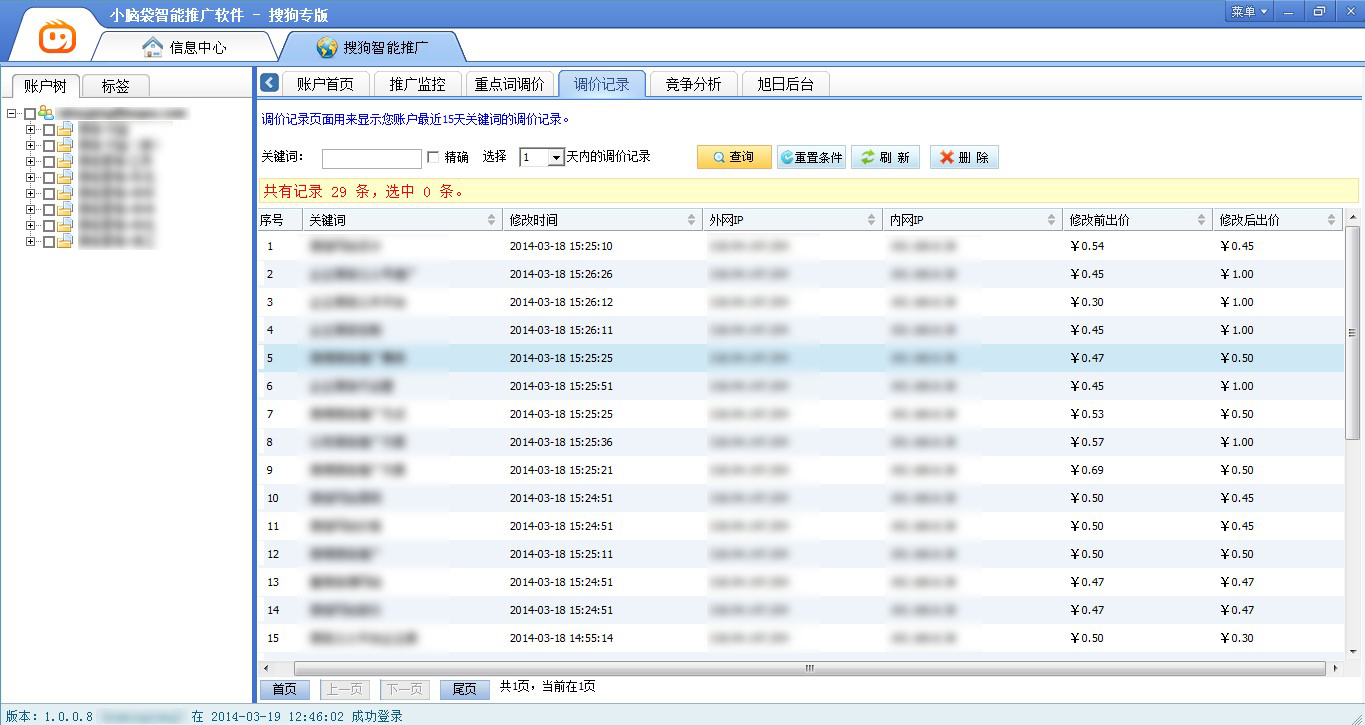1365x725 pixels.
Task: Click the 删除 delete button
Action: [964, 158]
